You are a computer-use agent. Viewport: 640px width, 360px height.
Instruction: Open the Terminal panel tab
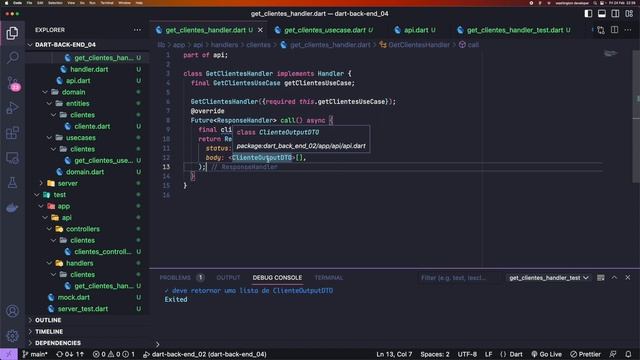tap(329, 278)
